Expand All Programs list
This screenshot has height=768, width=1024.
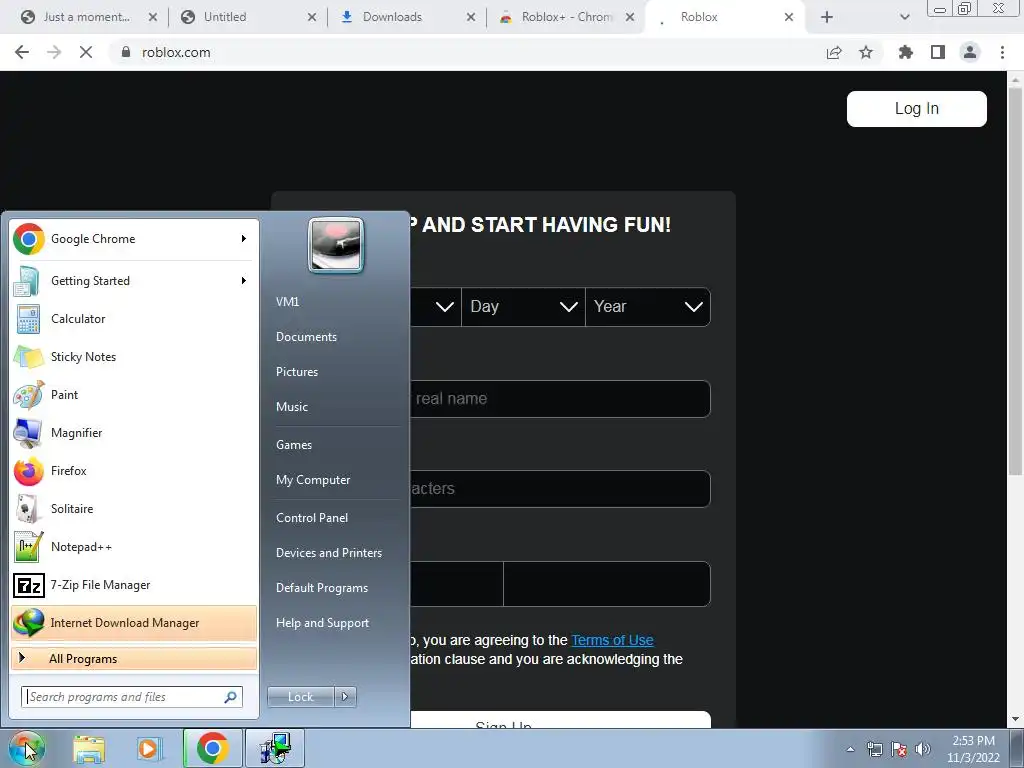(134, 658)
